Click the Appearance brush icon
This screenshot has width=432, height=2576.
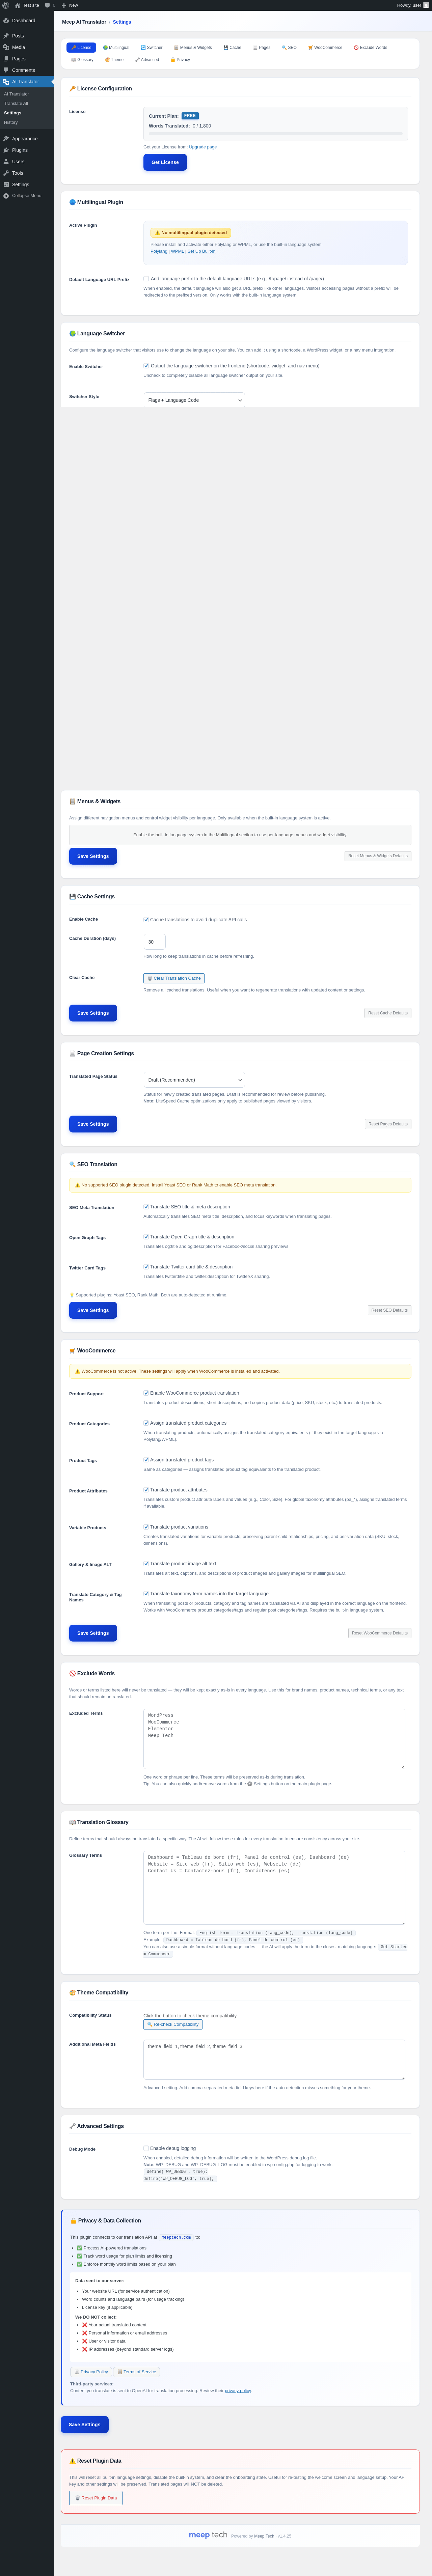6,139
